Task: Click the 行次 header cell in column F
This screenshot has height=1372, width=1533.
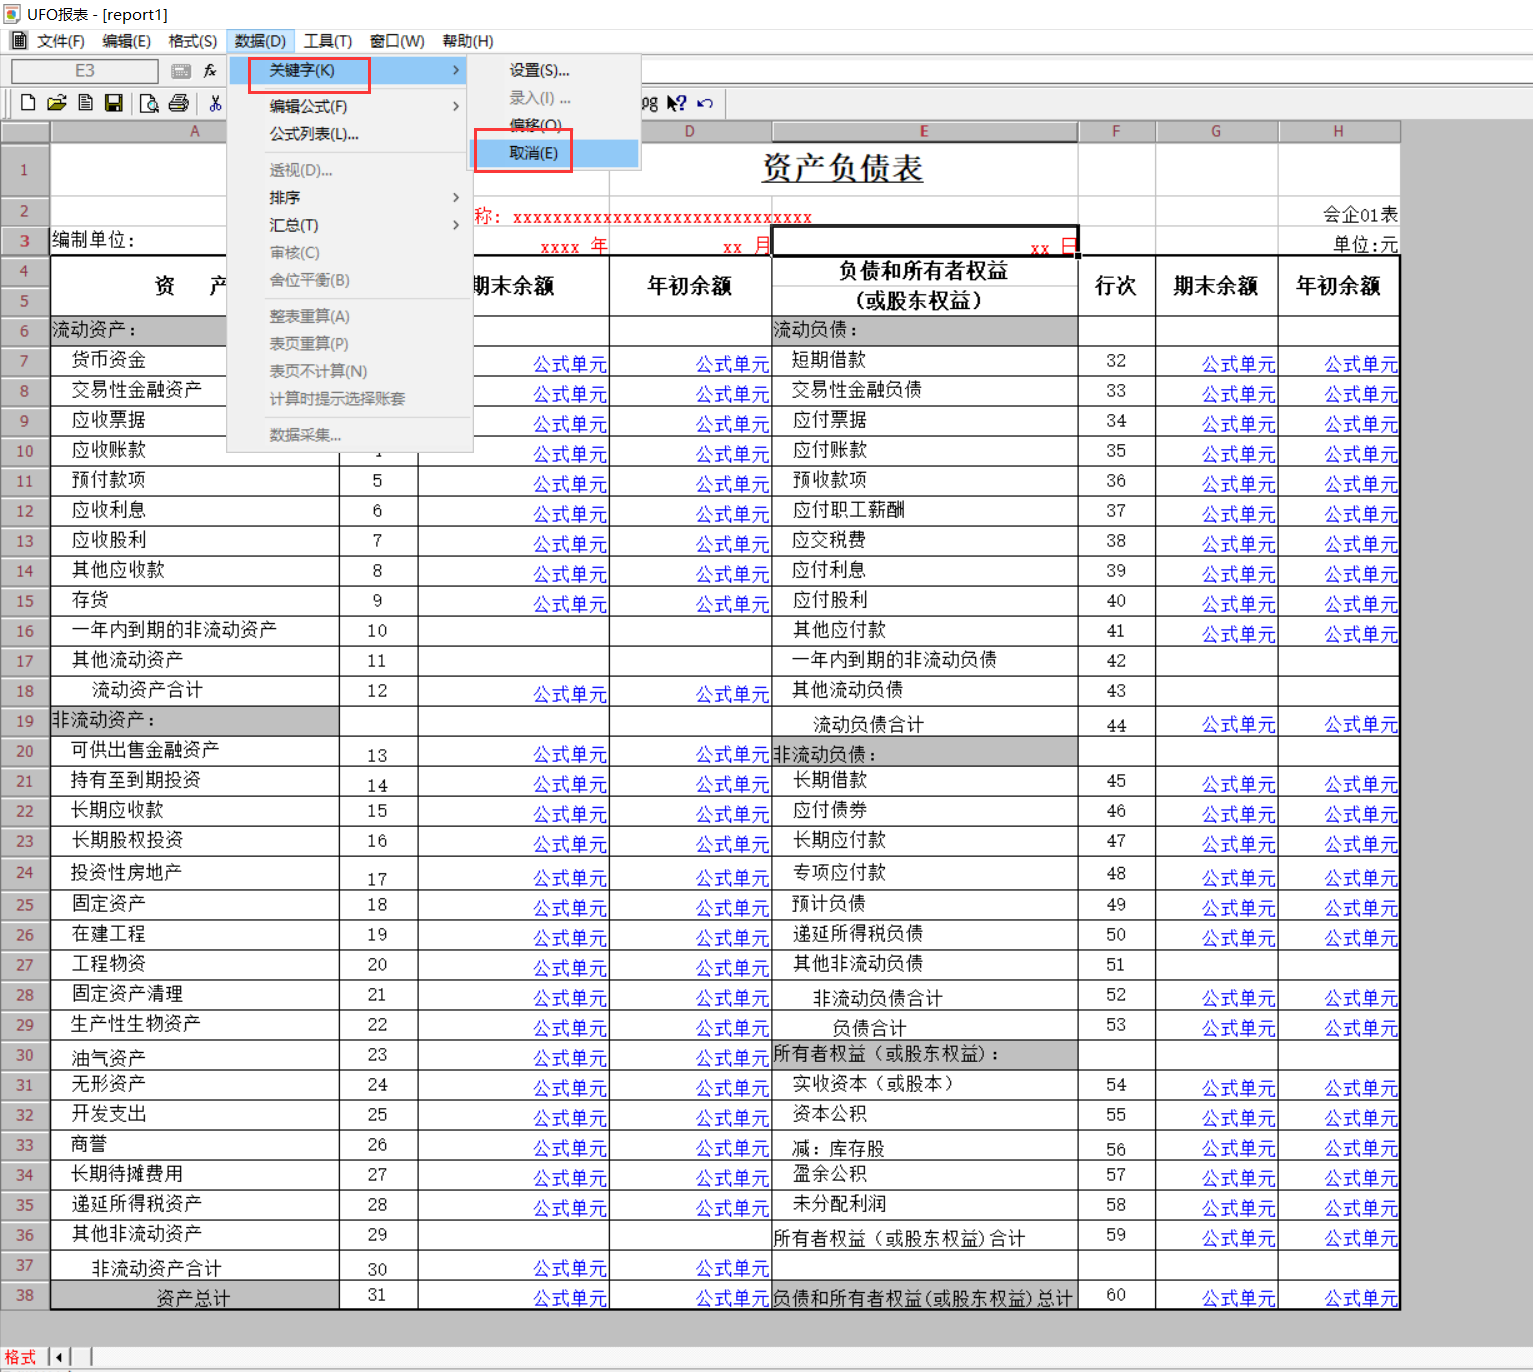Action: click(x=1116, y=286)
